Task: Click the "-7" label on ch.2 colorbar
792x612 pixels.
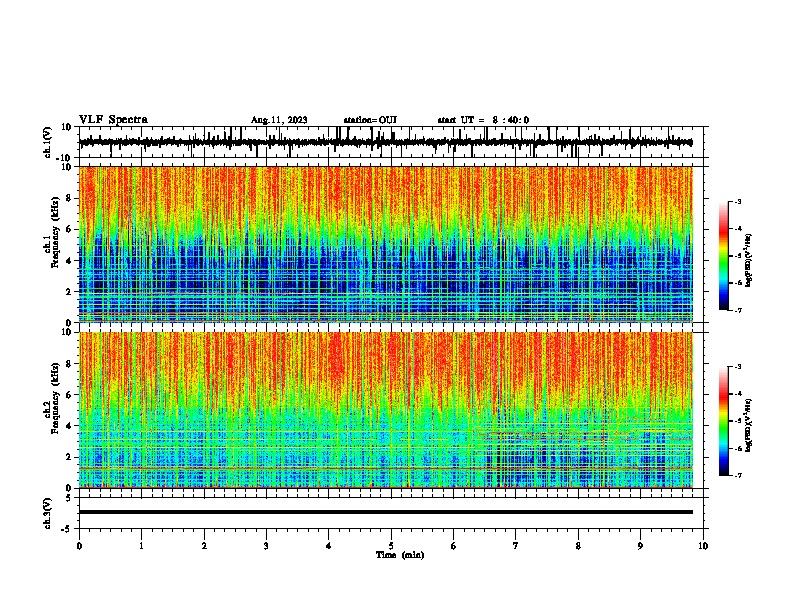Action: coord(738,475)
